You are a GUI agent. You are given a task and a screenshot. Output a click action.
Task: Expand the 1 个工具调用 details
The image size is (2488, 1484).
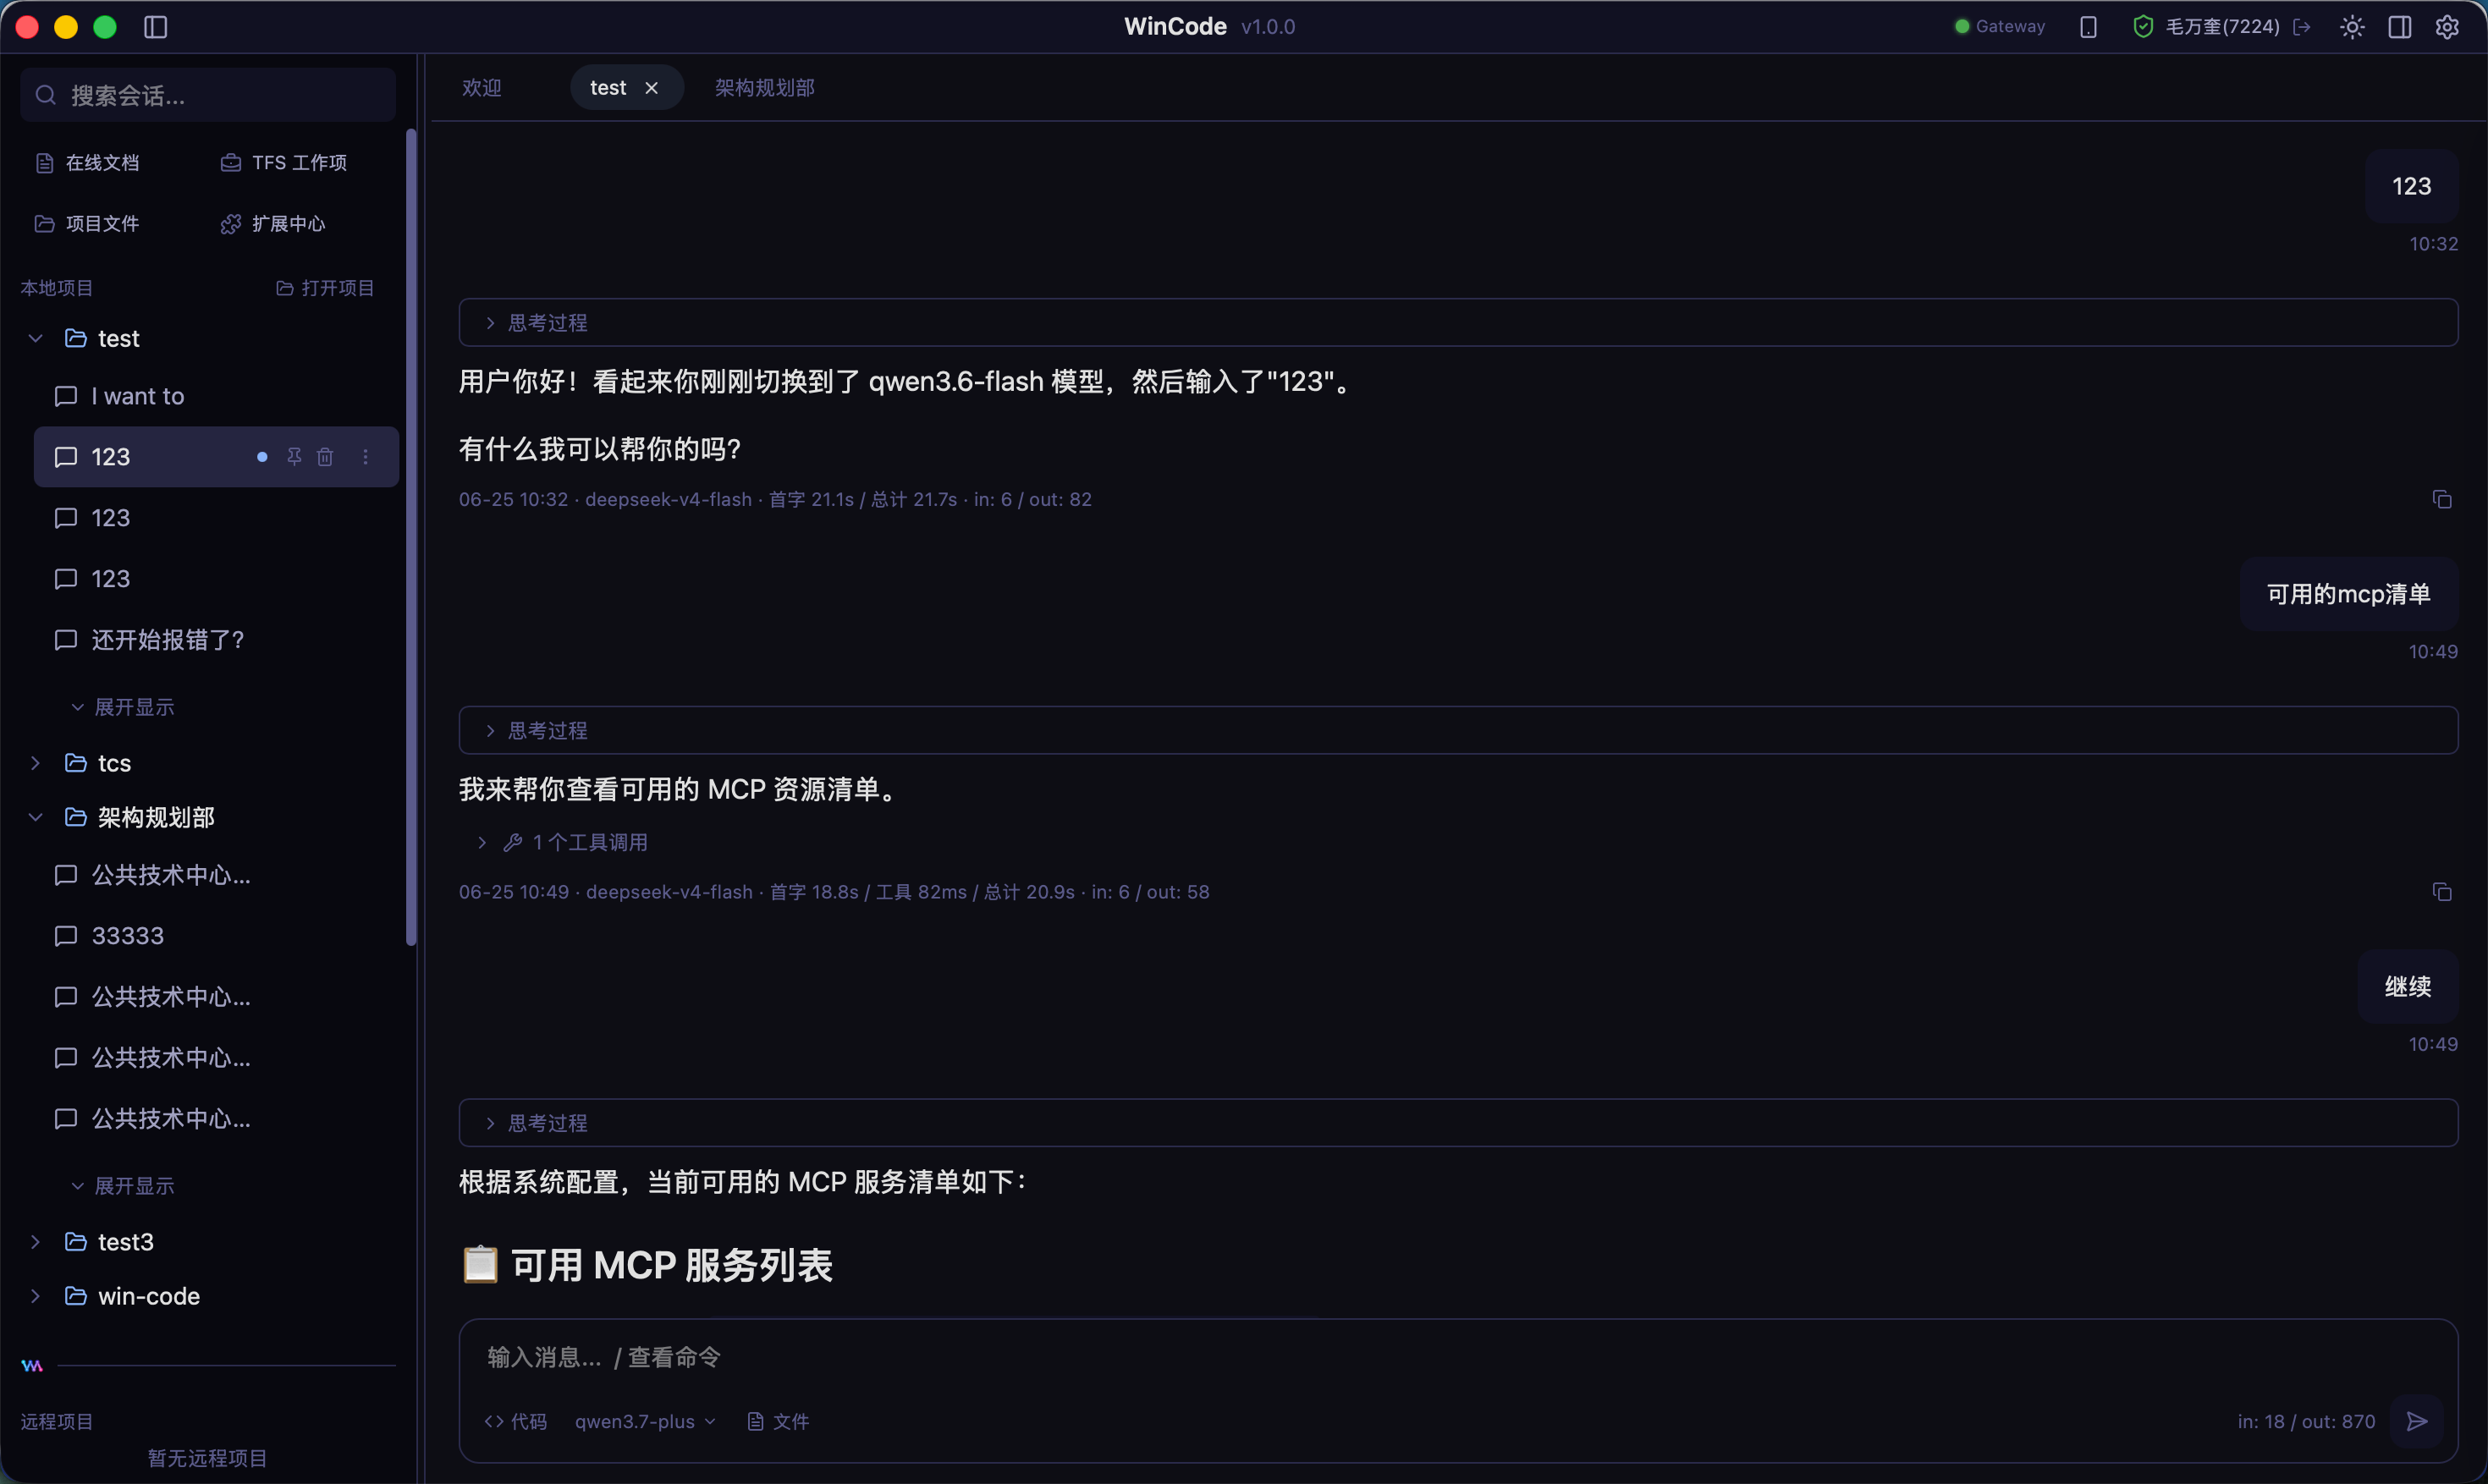(562, 843)
